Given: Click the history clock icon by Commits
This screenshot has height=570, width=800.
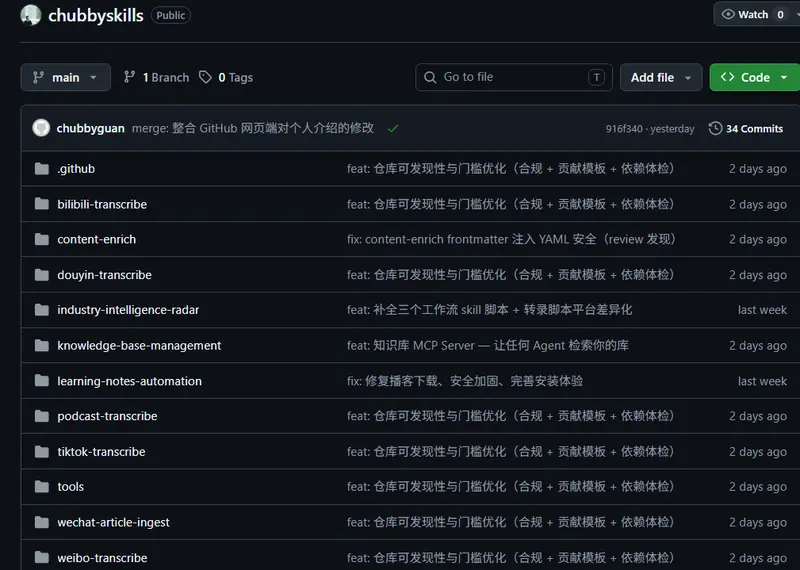Looking at the screenshot, I should (x=715, y=129).
